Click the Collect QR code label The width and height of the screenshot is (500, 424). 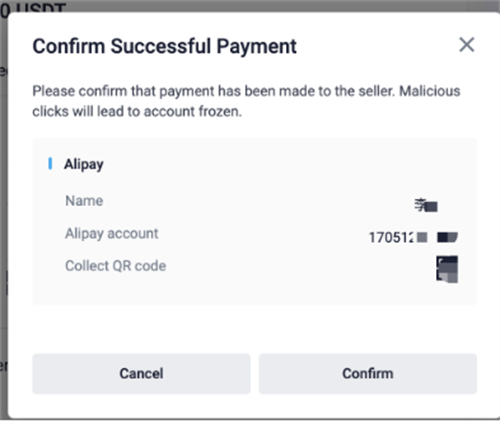pyautogui.click(x=116, y=266)
